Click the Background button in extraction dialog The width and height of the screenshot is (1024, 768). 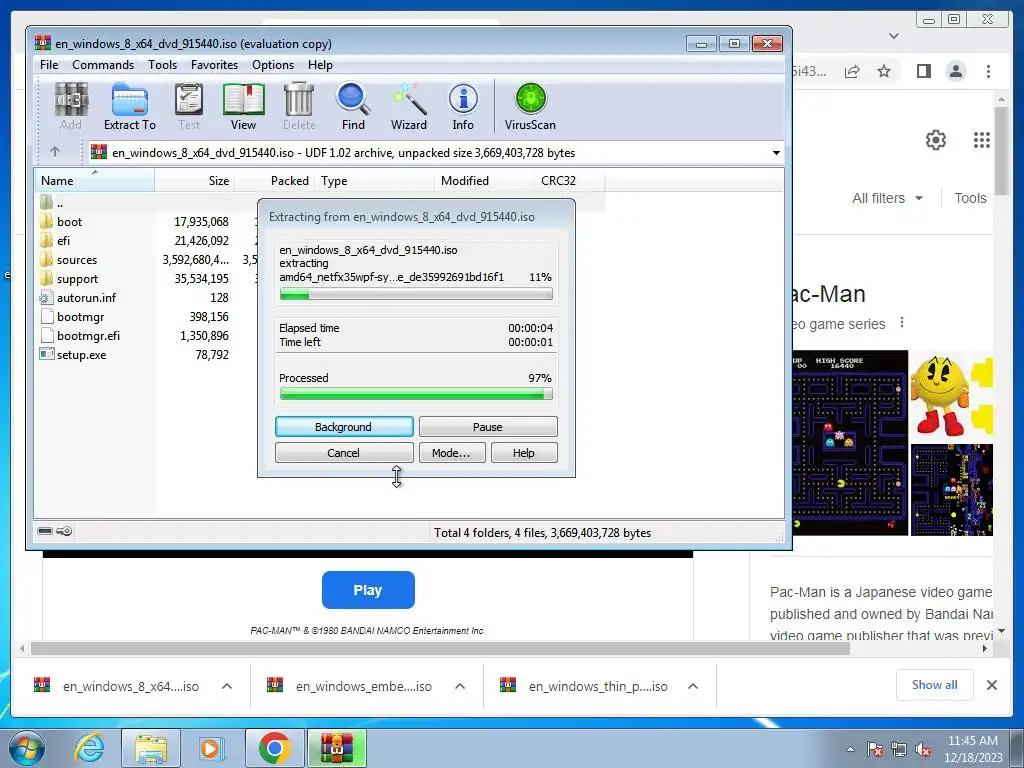click(x=344, y=426)
